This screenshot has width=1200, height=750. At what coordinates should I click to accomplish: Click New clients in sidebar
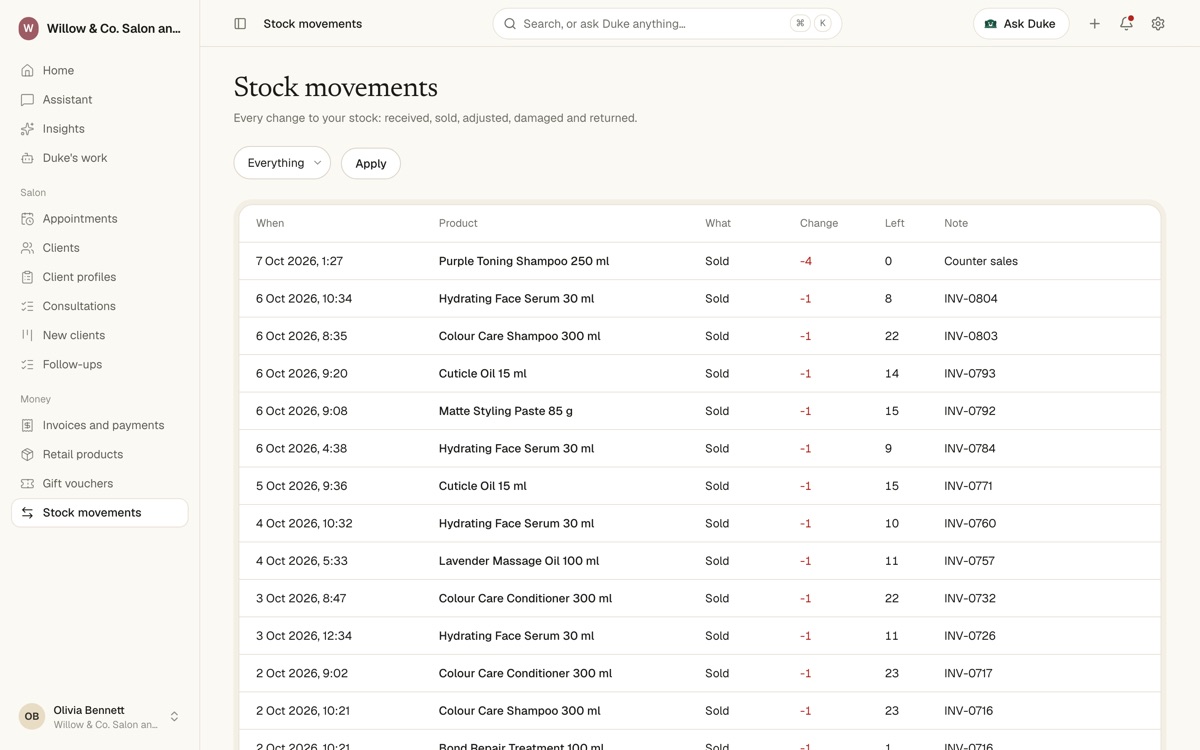[100, 335]
